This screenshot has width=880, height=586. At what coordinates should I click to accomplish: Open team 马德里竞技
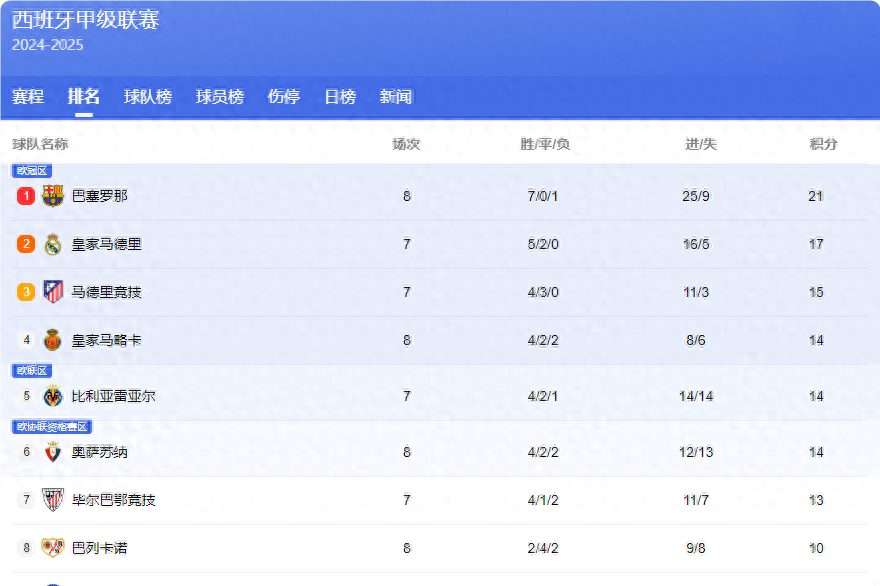click(x=107, y=292)
